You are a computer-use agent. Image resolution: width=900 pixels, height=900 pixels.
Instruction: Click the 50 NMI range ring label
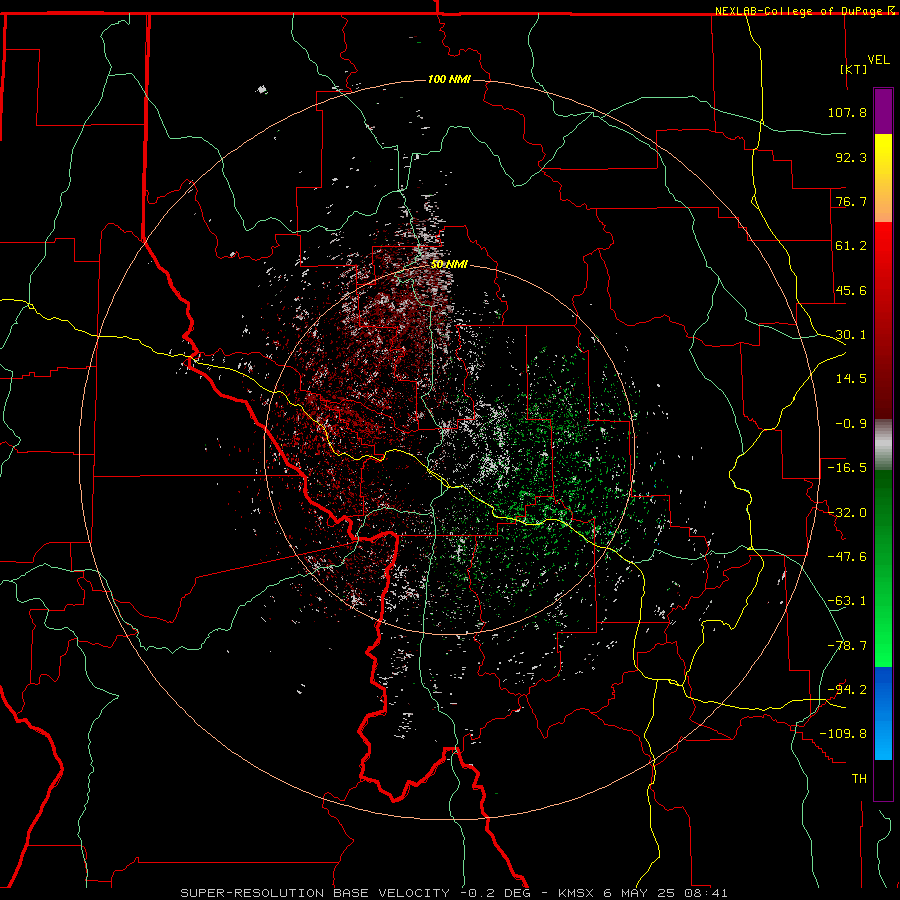coord(449,265)
